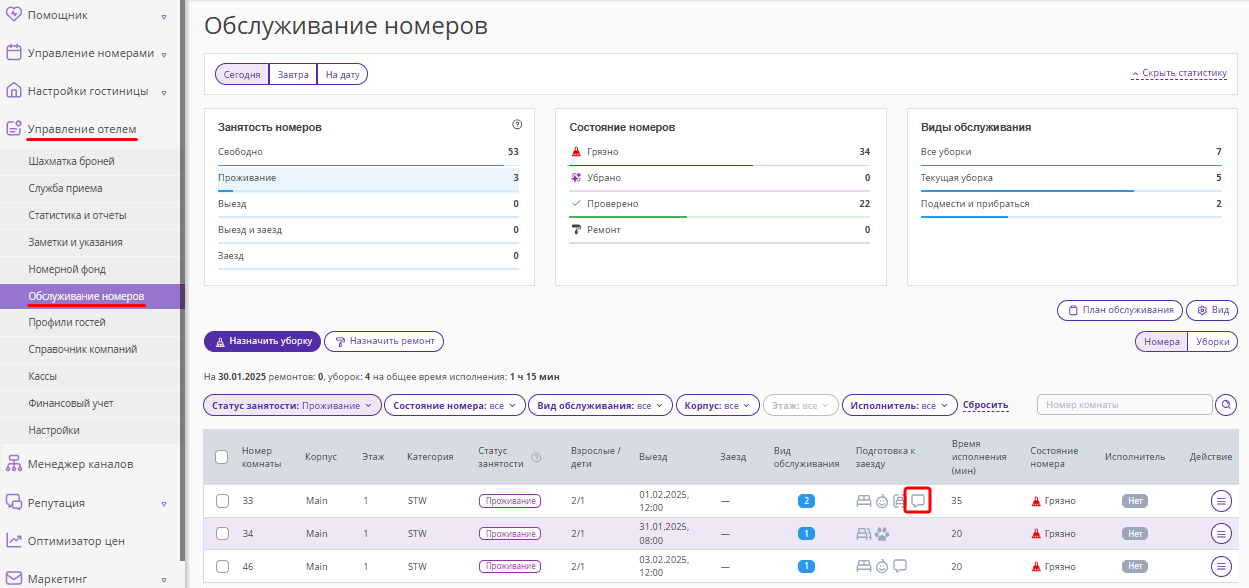Click the bed icon in room 33 row
This screenshot has width=1249, height=588.
(864, 501)
